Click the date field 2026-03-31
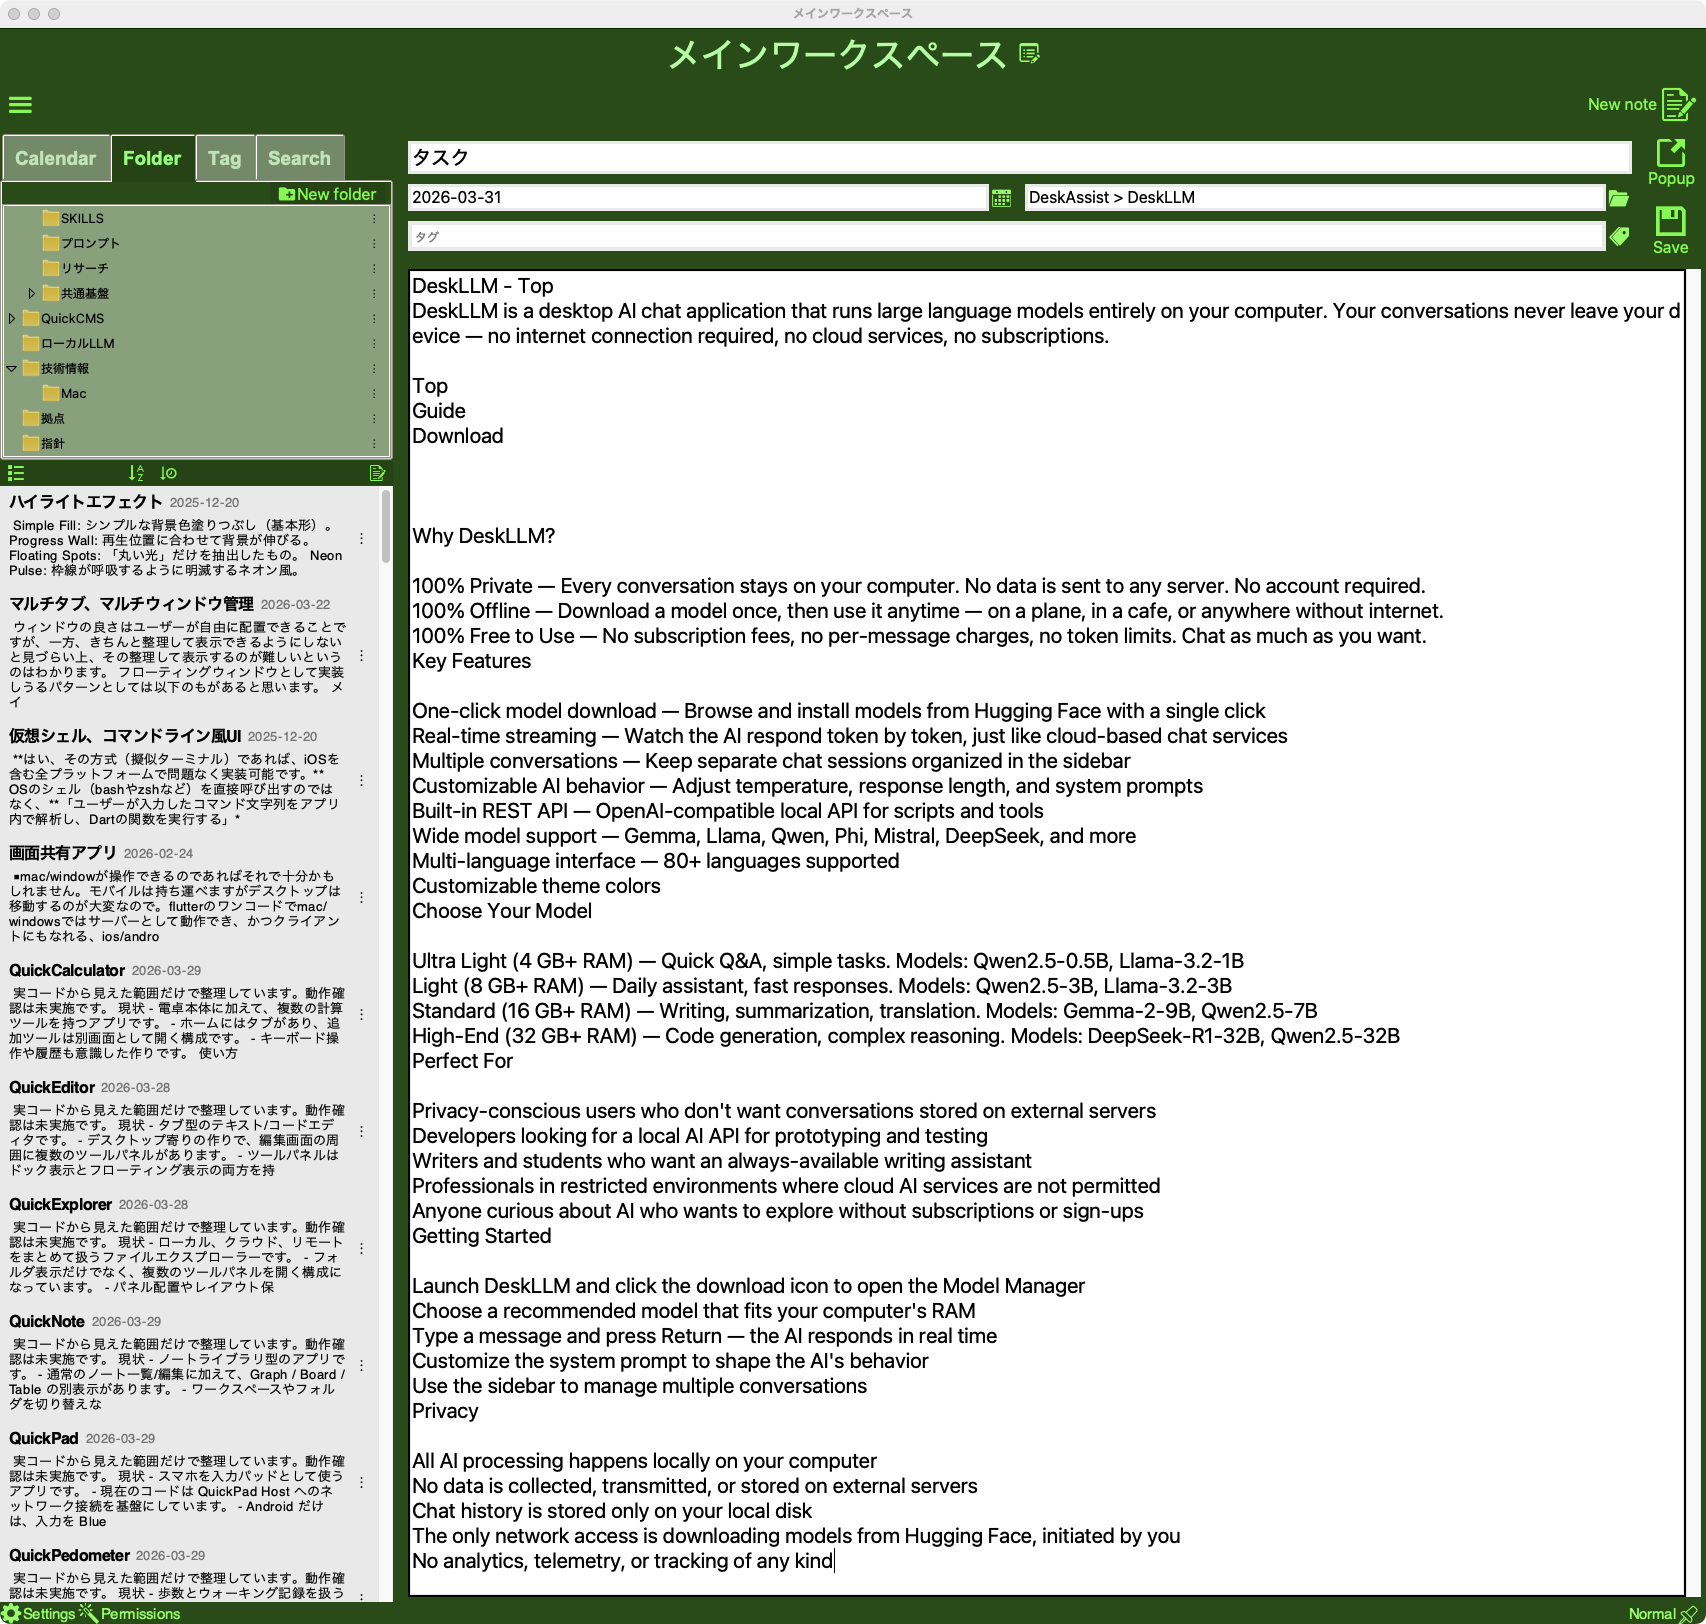Viewport: 1706px width, 1624px height. [x=698, y=198]
